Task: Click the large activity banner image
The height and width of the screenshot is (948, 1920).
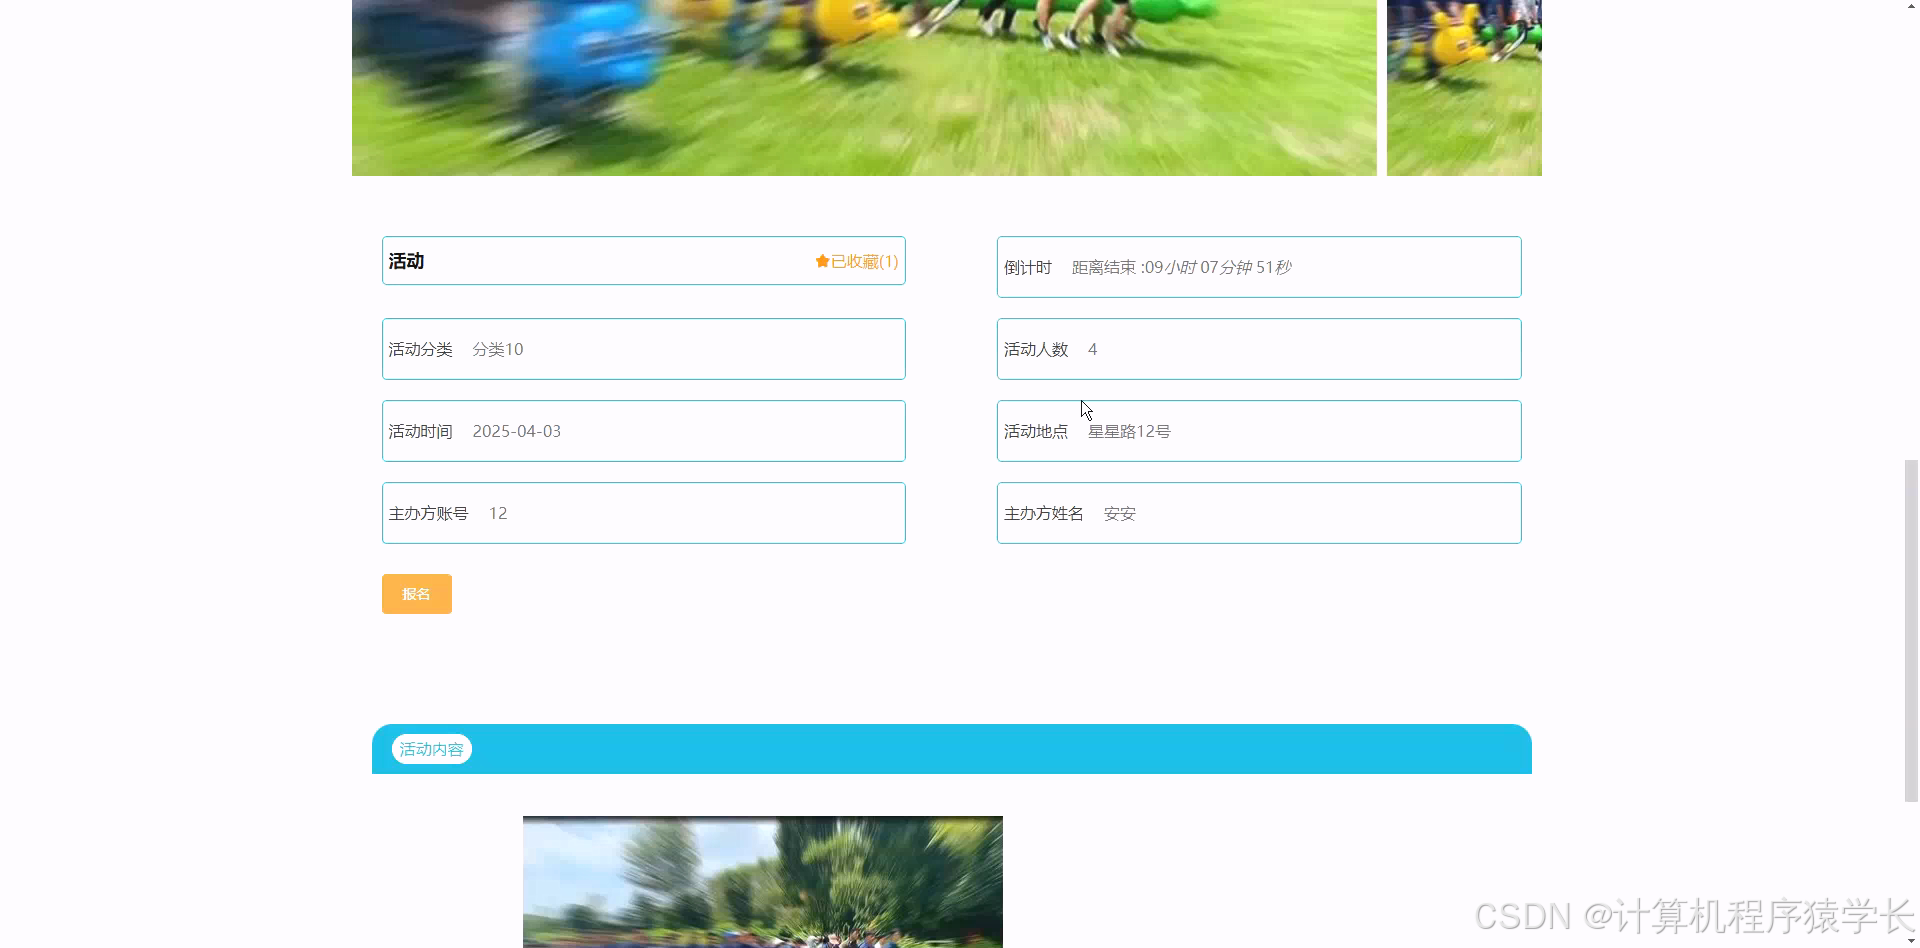Action: pos(864,88)
